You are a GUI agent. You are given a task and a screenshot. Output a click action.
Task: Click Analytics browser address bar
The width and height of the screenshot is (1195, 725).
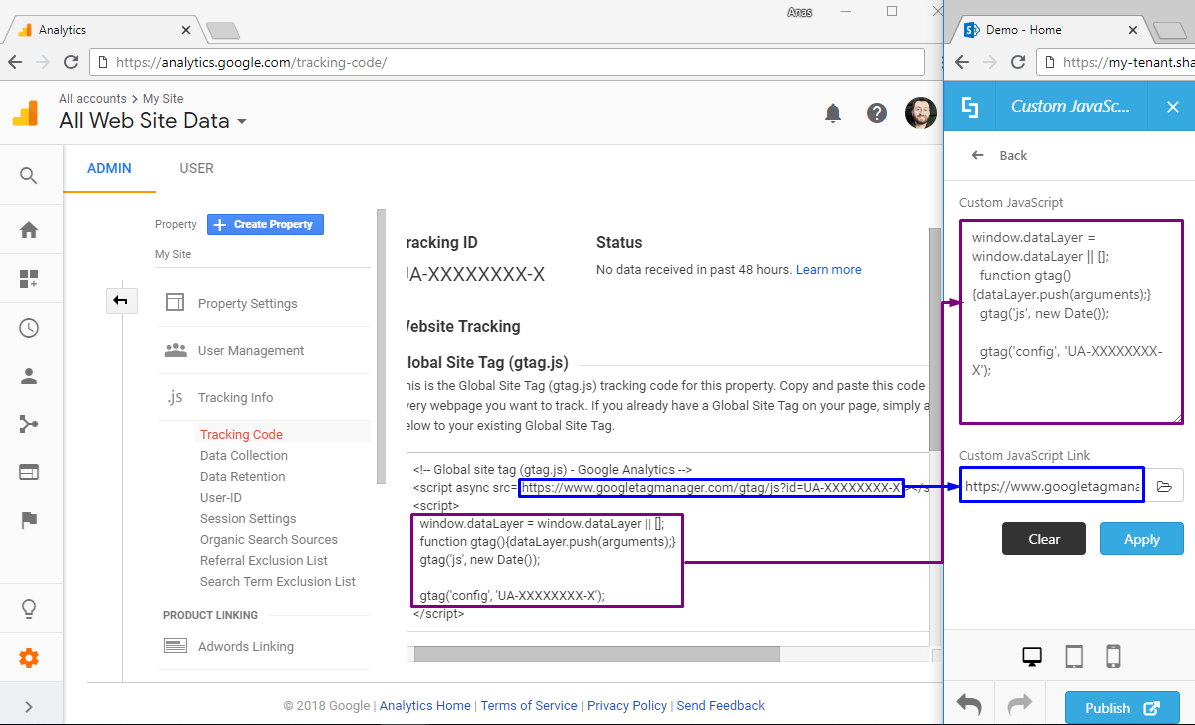pos(507,63)
